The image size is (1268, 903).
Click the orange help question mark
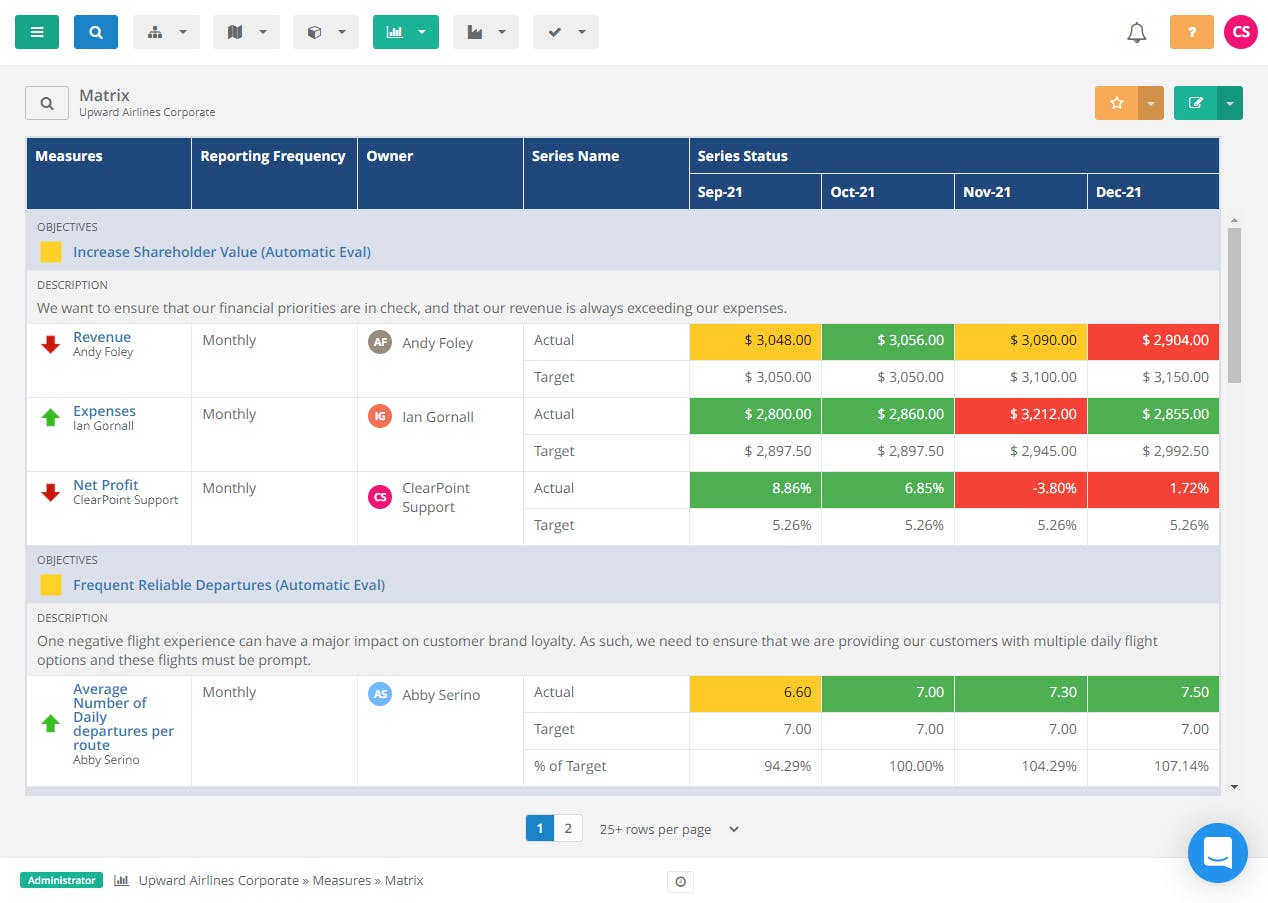pyautogui.click(x=1191, y=31)
